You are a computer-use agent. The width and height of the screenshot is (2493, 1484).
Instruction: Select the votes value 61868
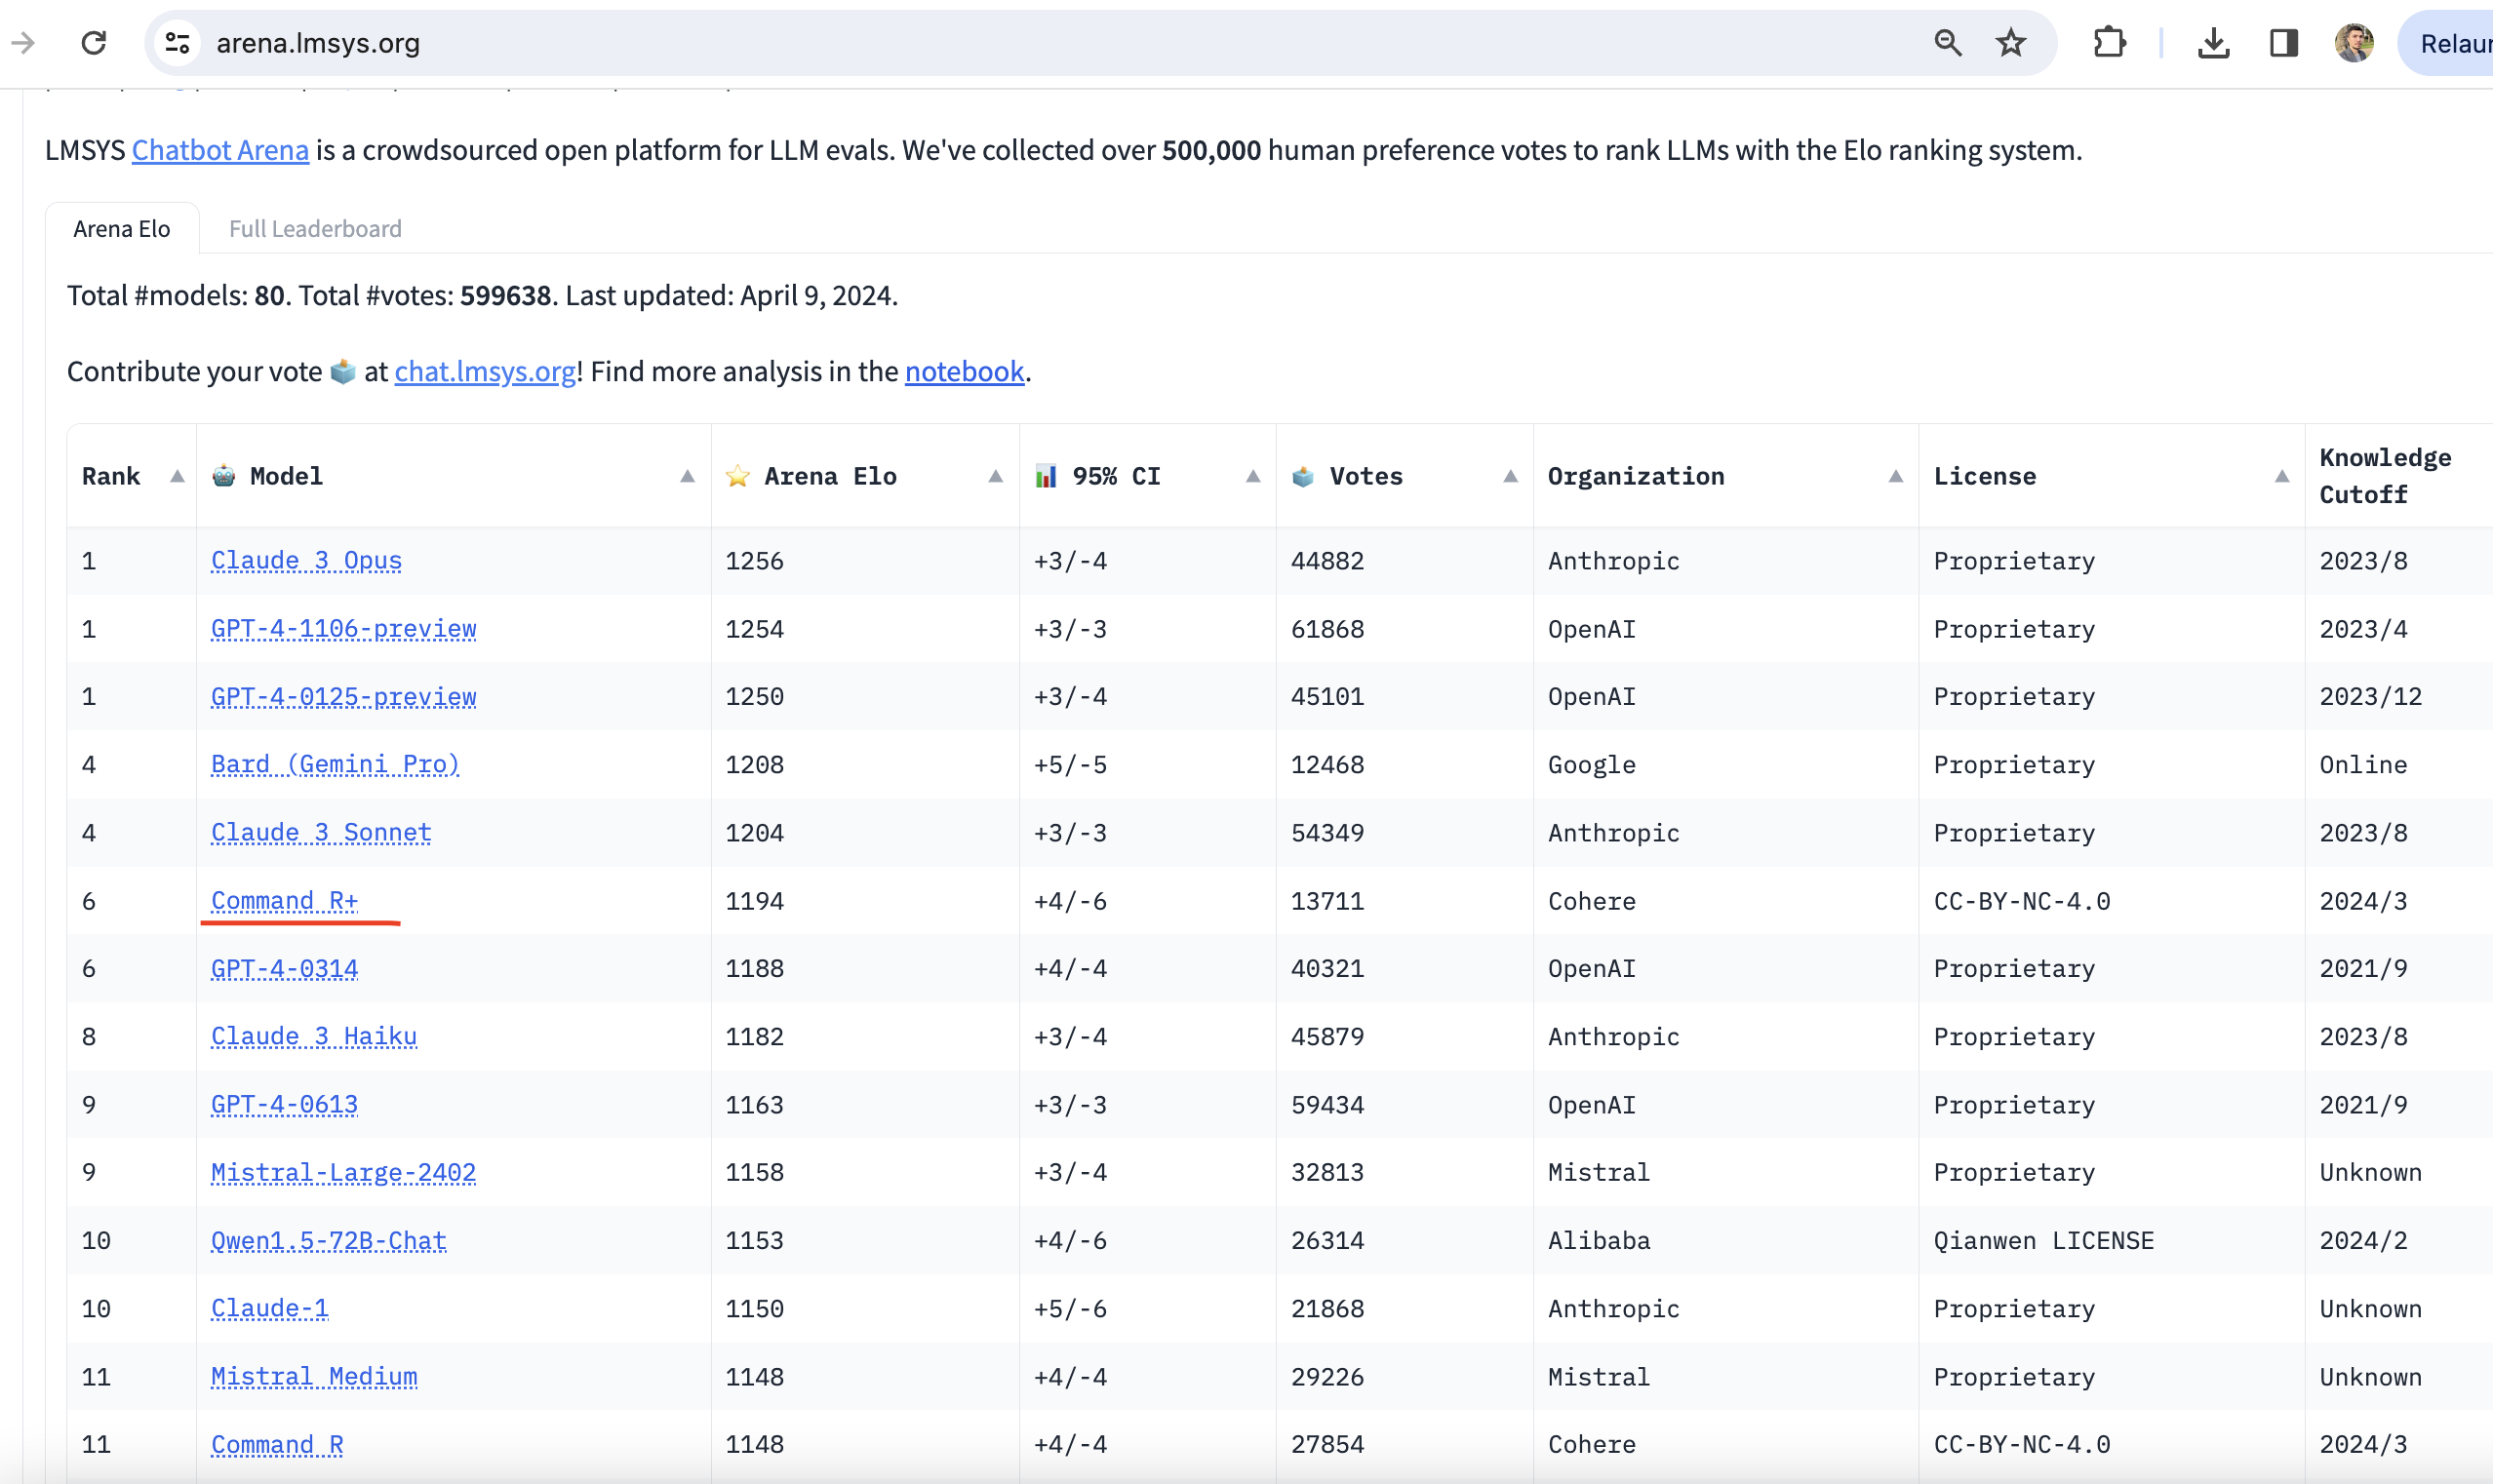click(1327, 629)
